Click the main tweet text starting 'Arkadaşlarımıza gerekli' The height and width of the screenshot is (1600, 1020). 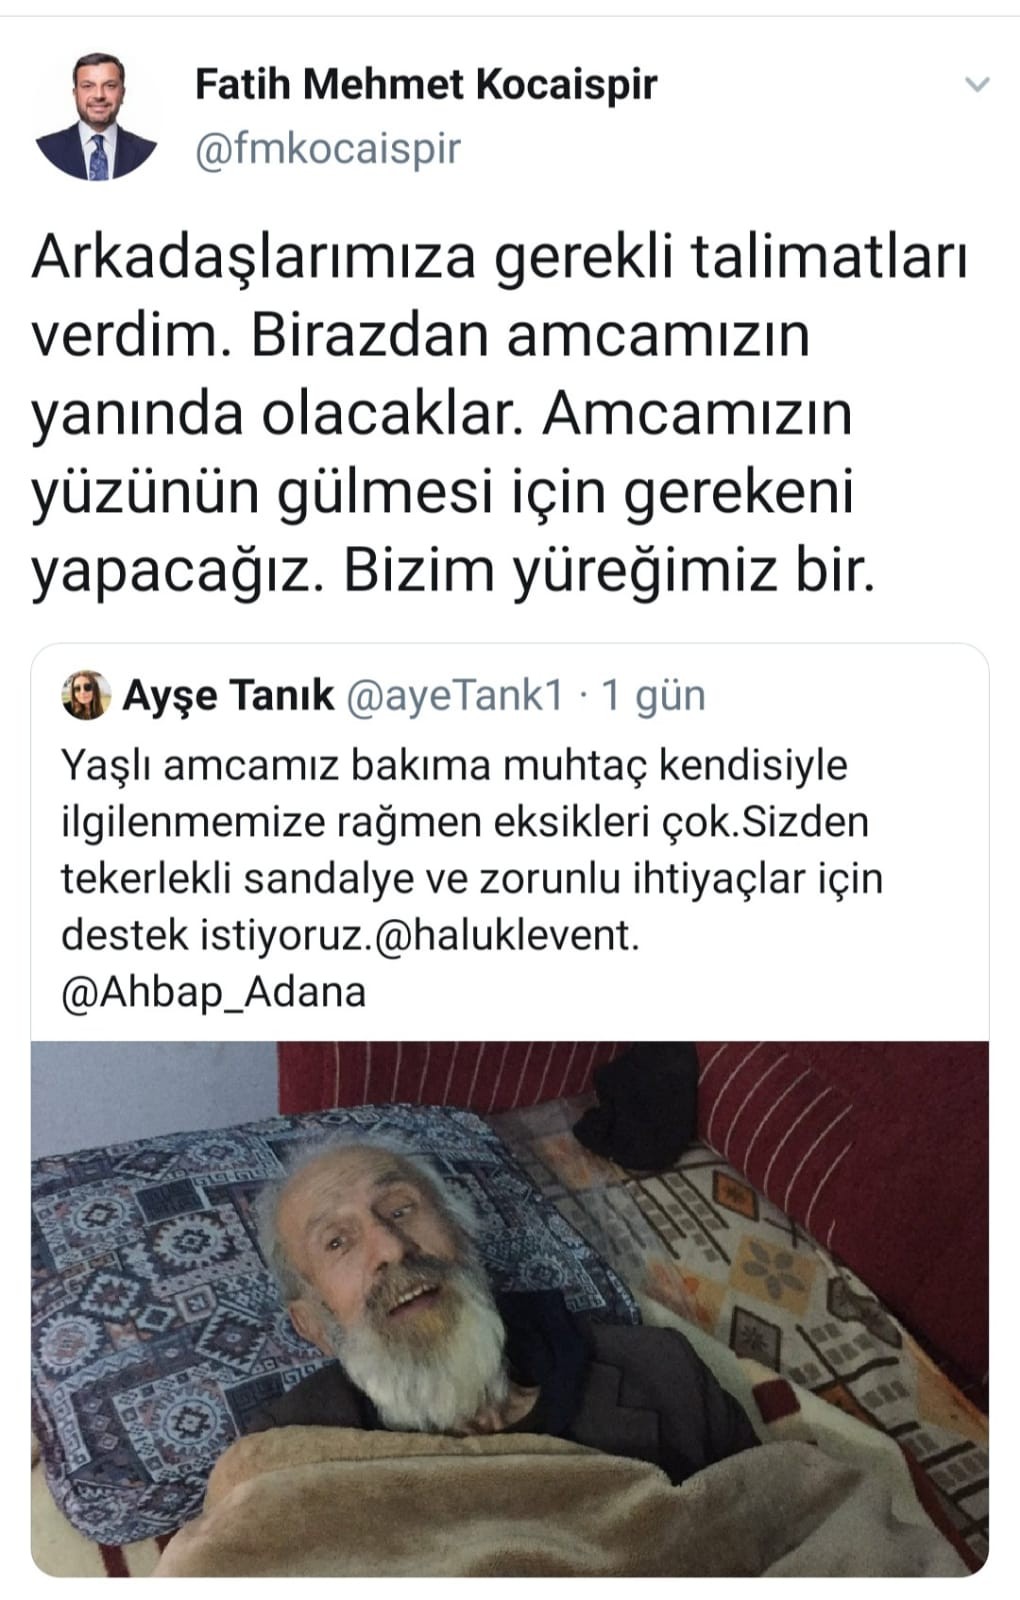[x=500, y=414]
